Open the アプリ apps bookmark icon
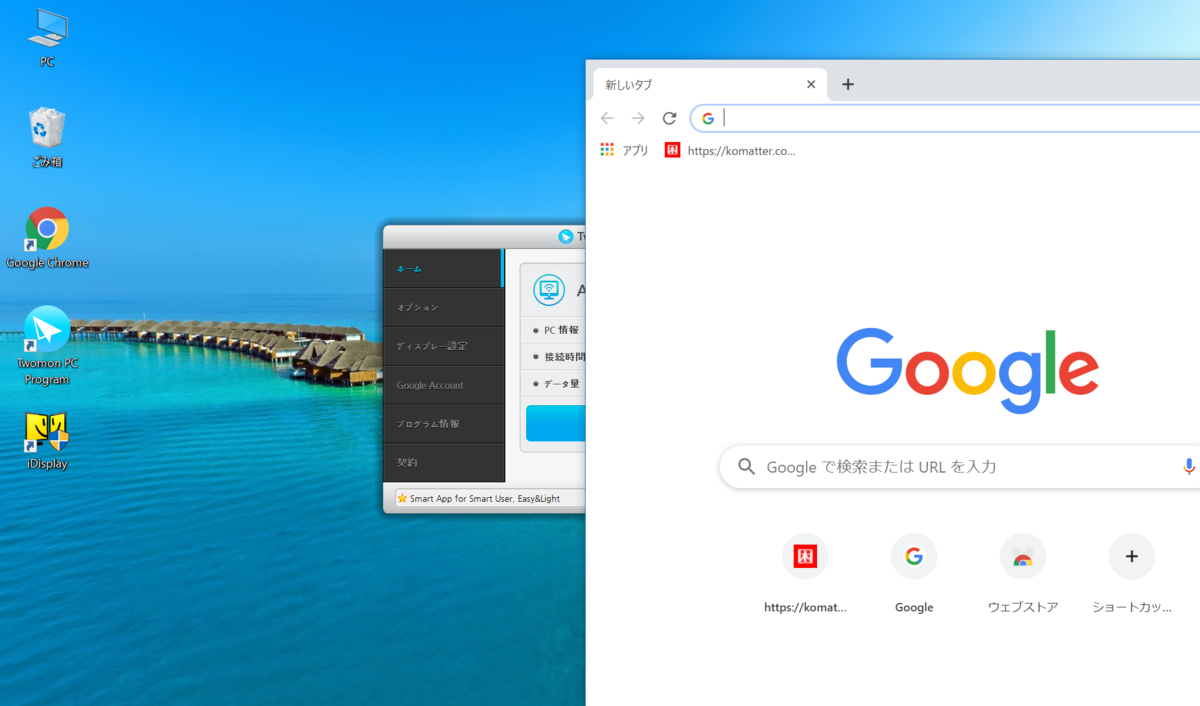The width and height of the screenshot is (1200, 706). [x=624, y=150]
